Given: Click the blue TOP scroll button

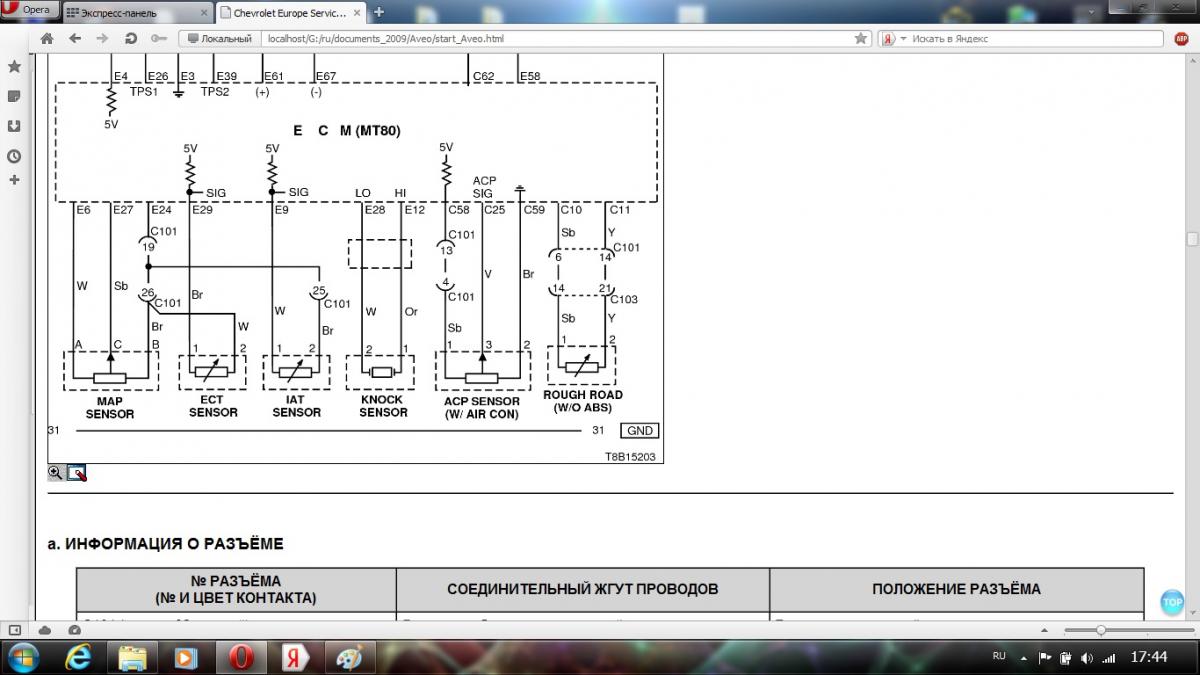Looking at the screenshot, I should tap(1172, 603).
